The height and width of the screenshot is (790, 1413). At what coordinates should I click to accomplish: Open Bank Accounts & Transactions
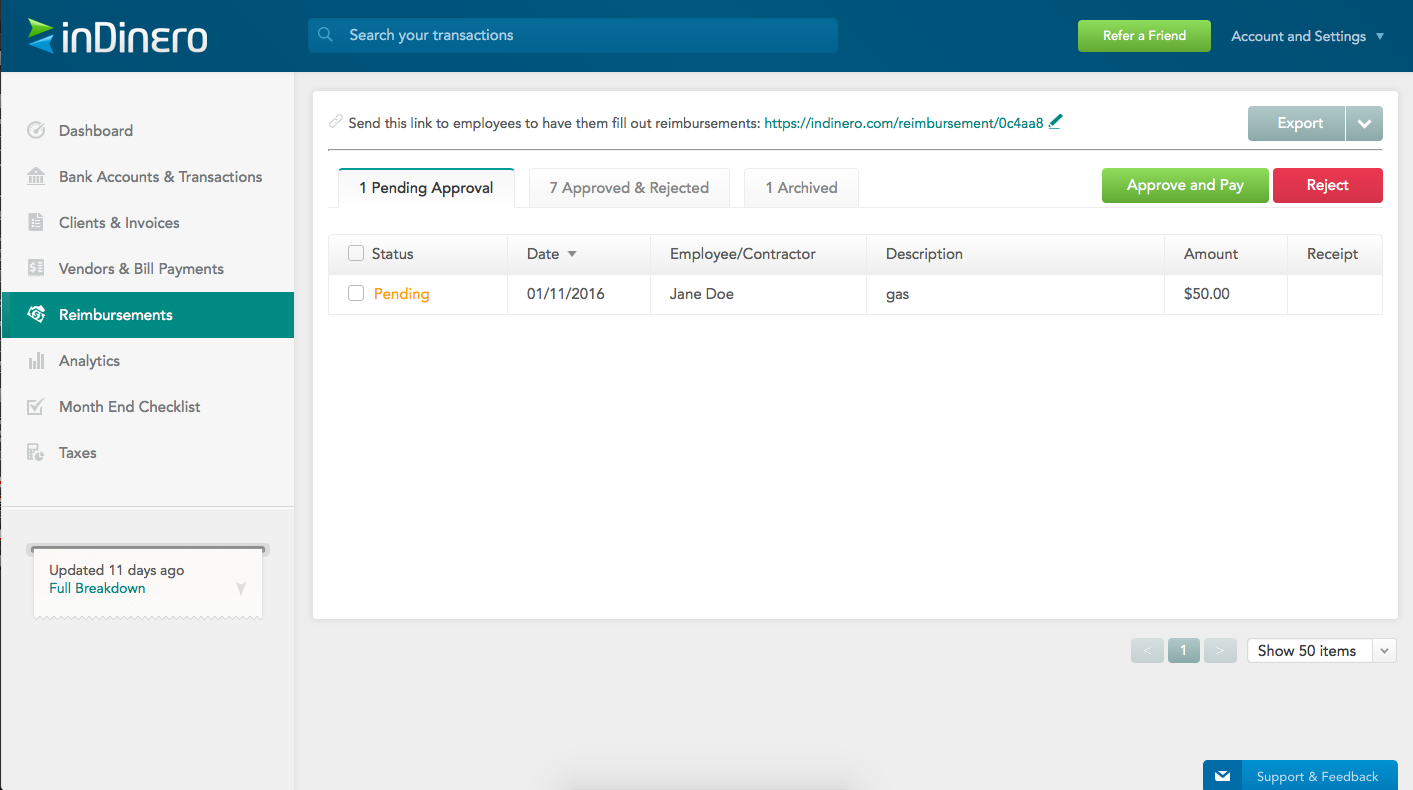160,177
